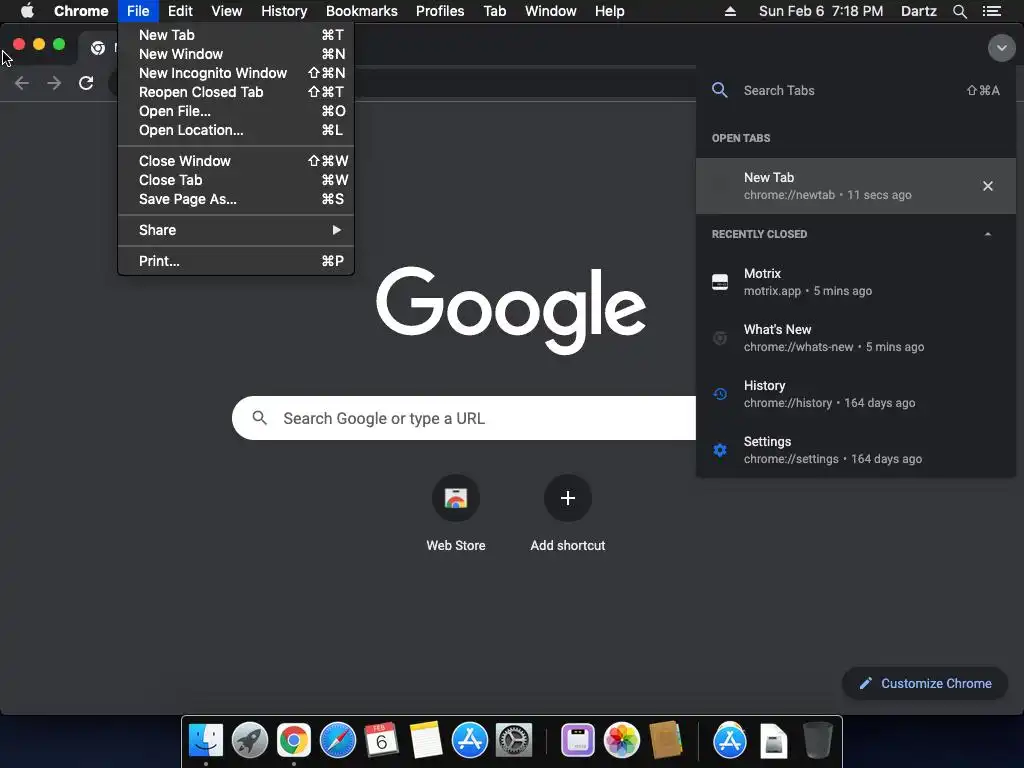
Task: Open Launchpad from the Dock
Action: point(249,741)
